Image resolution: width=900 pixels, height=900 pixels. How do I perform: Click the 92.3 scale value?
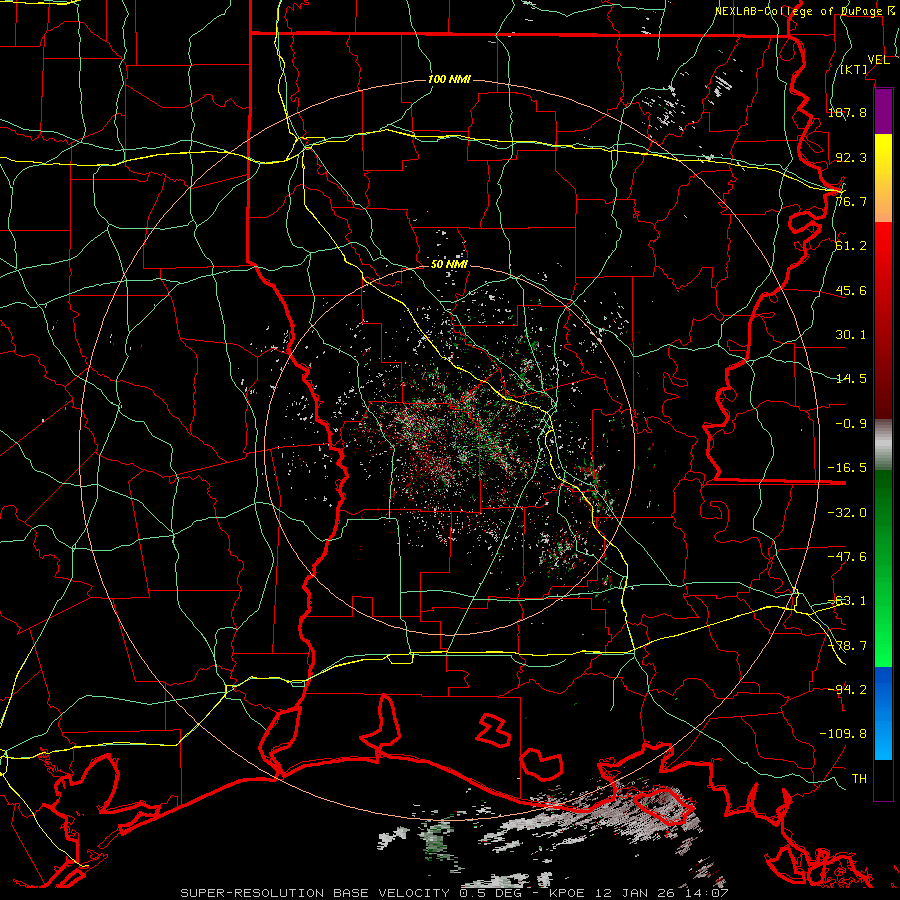pyautogui.click(x=851, y=157)
